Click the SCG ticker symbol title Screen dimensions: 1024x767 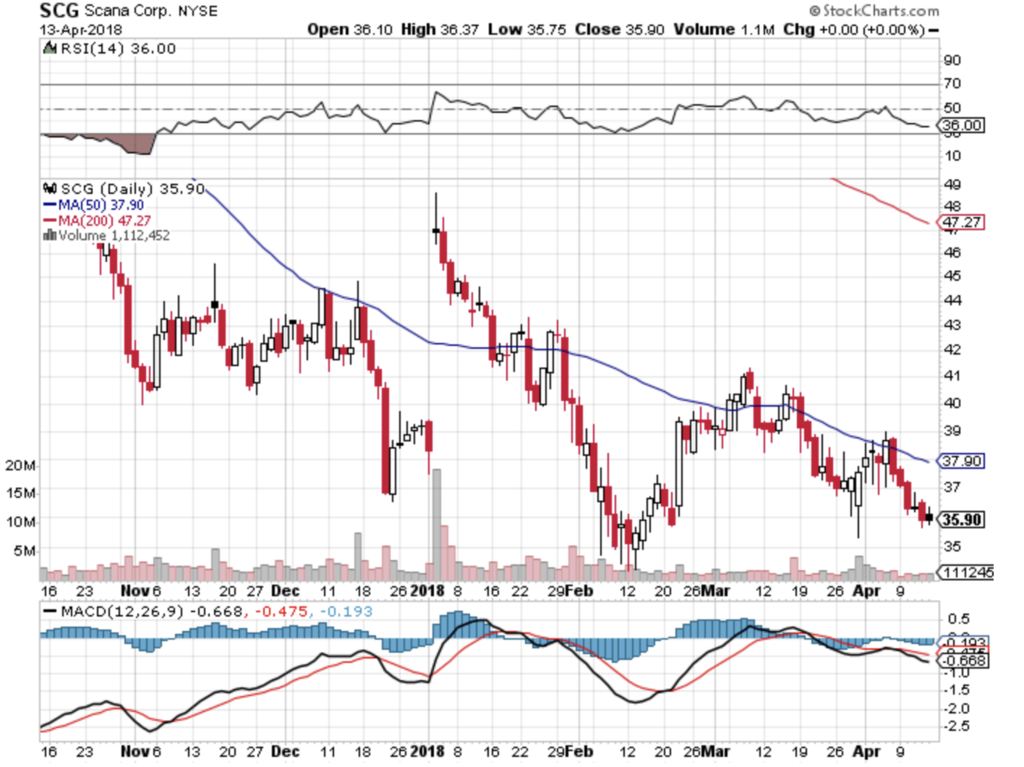(x=59, y=10)
